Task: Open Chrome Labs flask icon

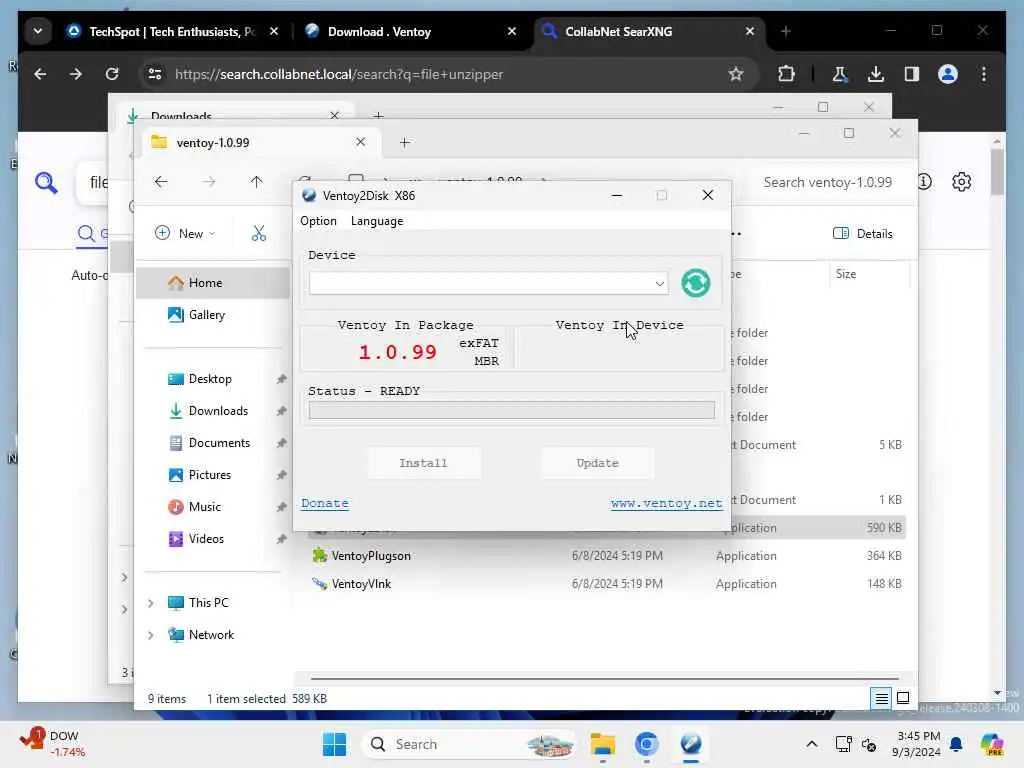Action: (x=839, y=74)
